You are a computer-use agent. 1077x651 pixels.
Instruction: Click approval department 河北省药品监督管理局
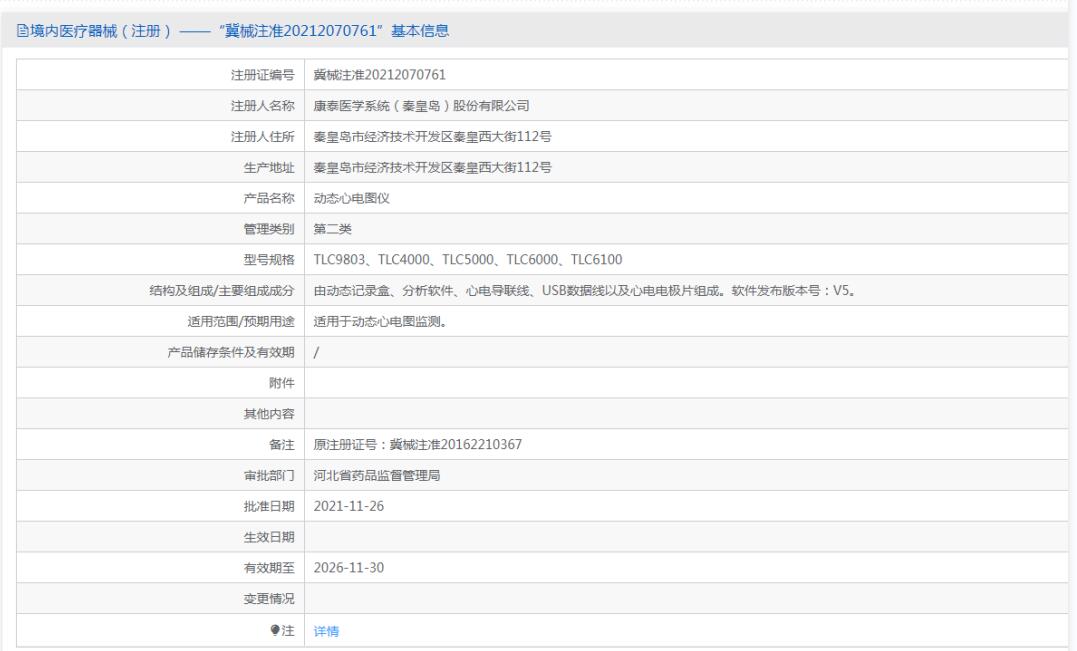pos(376,475)
